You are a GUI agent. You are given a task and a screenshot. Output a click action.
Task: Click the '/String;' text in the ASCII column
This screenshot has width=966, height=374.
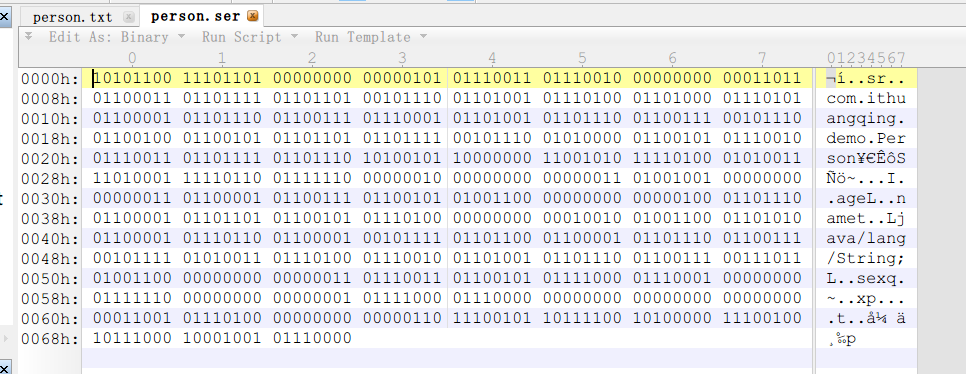[866, 258]
